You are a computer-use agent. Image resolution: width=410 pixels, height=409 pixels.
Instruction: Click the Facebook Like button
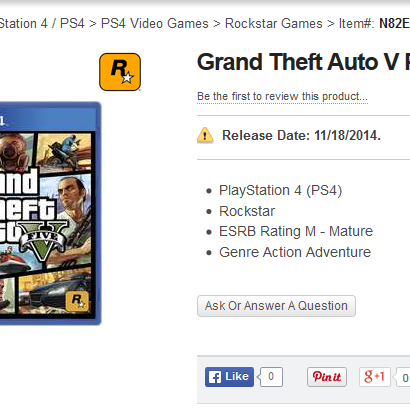(229, 377)
